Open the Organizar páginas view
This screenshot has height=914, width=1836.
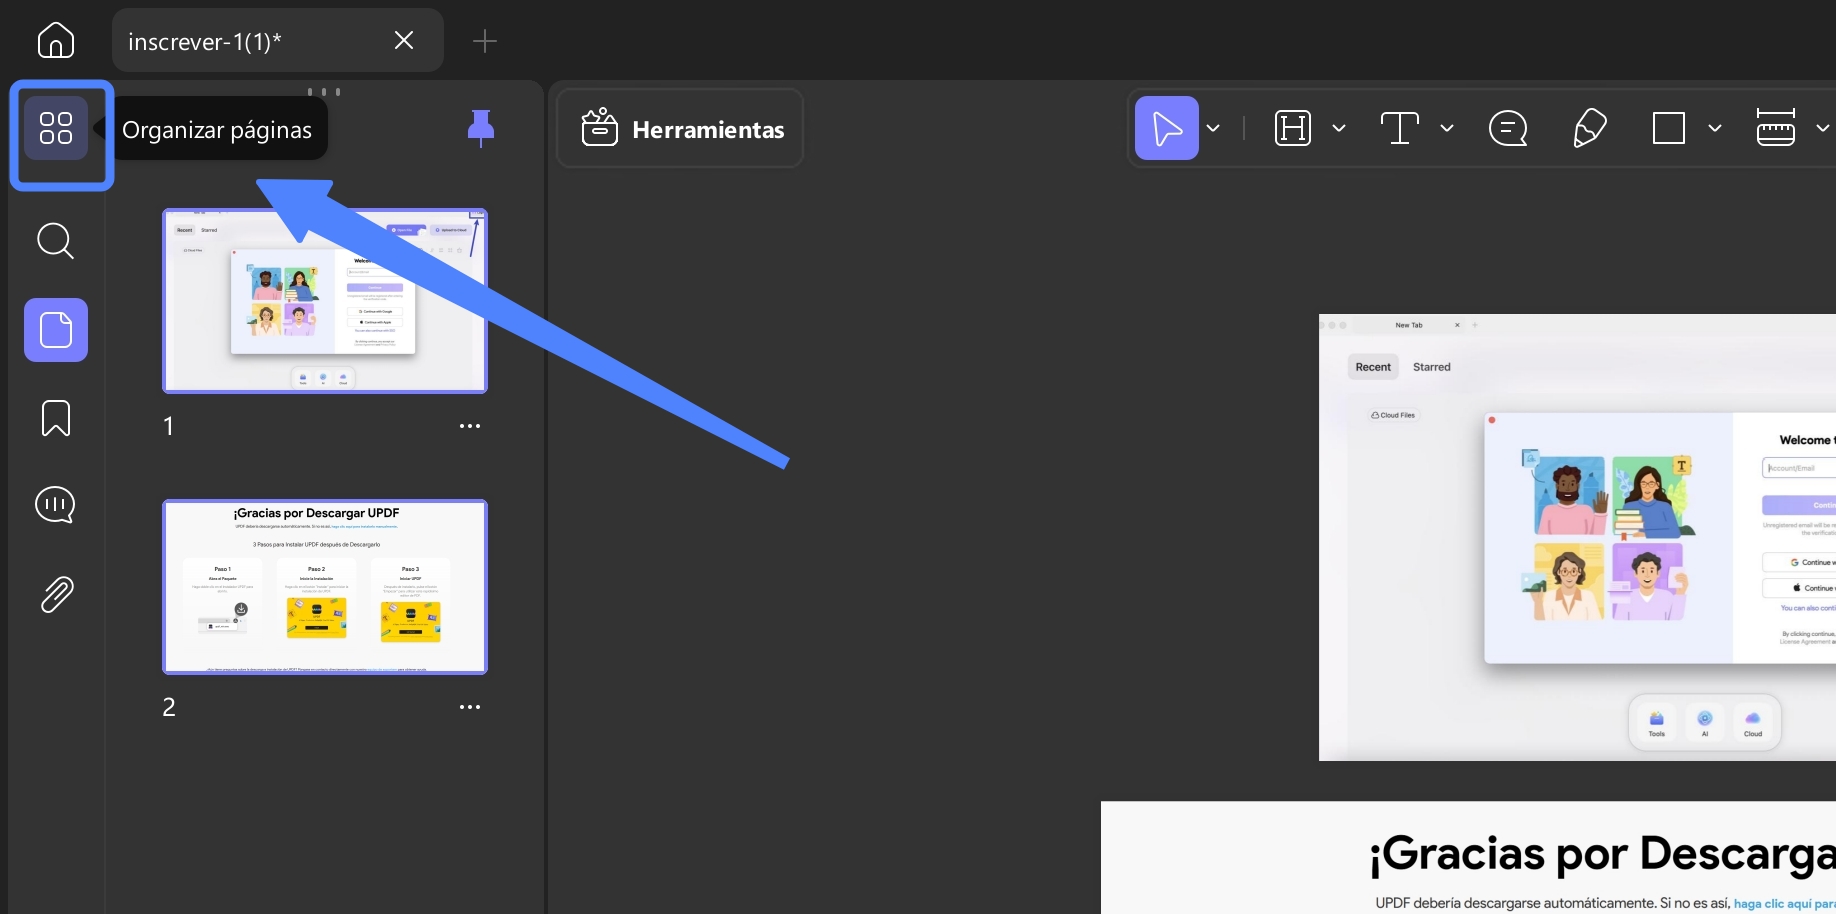(56, 128)
